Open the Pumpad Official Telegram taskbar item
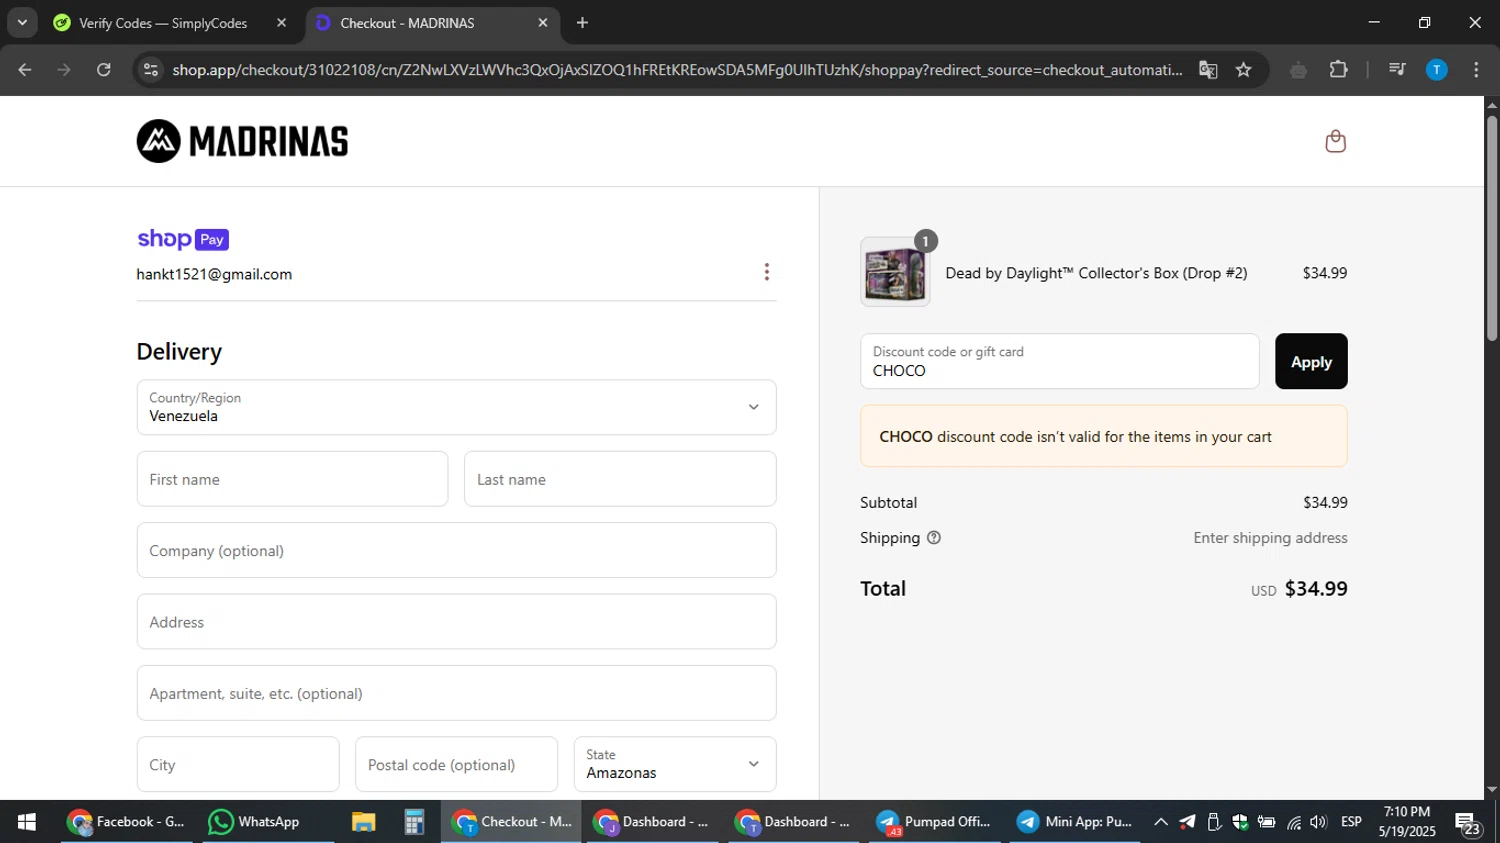Viewport: 1500px width, 843px height. [933, 822]
